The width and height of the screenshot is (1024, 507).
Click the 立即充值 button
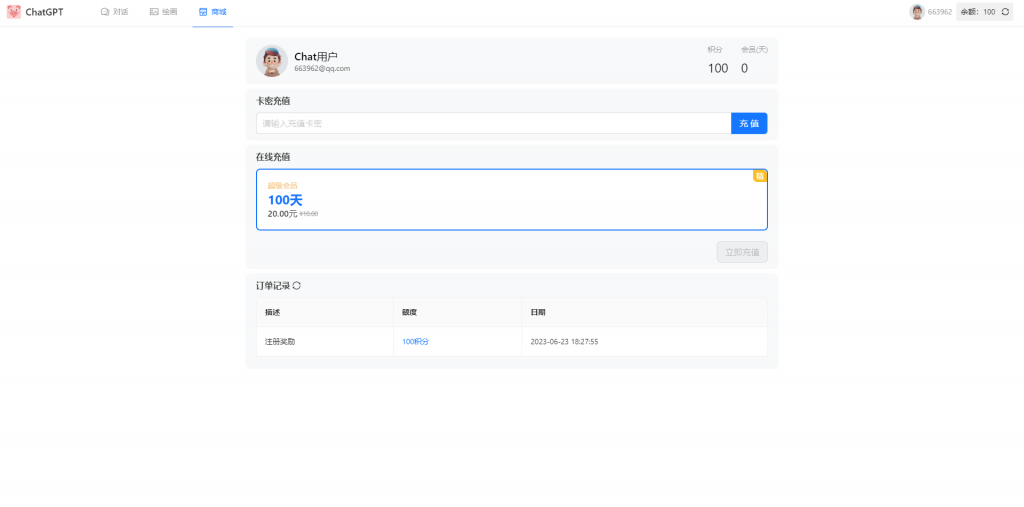coord(742,252)
